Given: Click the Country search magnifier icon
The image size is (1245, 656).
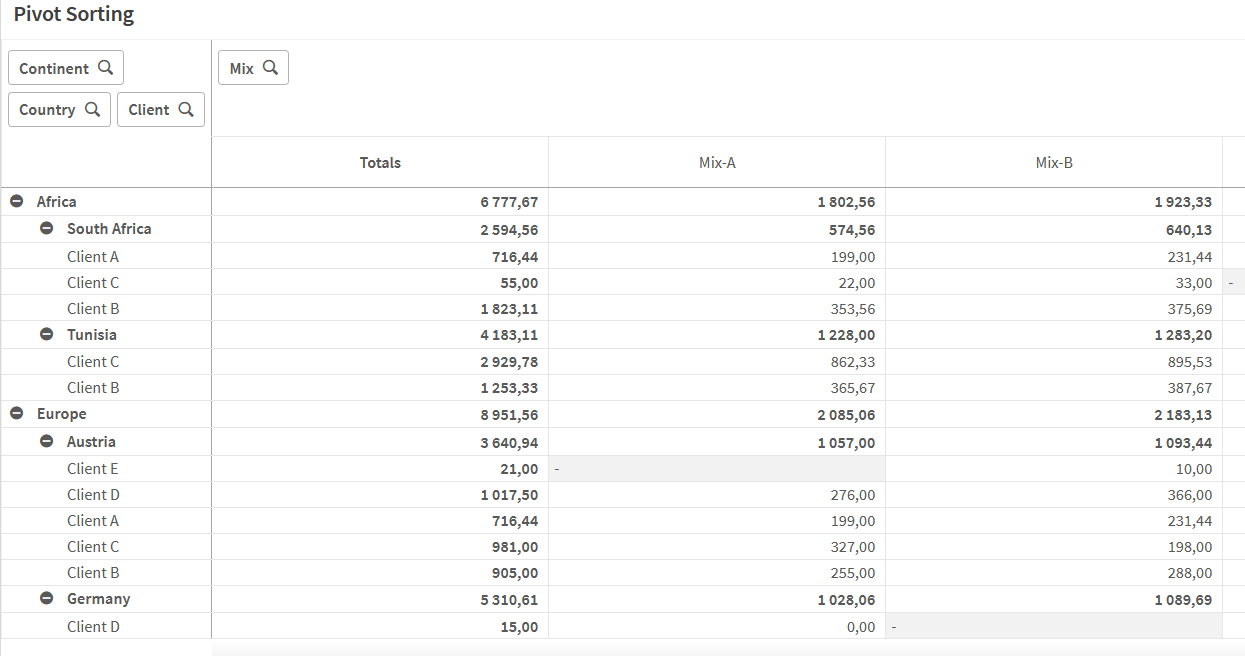Looking at the screenshot, I should [x=92, y=109].
